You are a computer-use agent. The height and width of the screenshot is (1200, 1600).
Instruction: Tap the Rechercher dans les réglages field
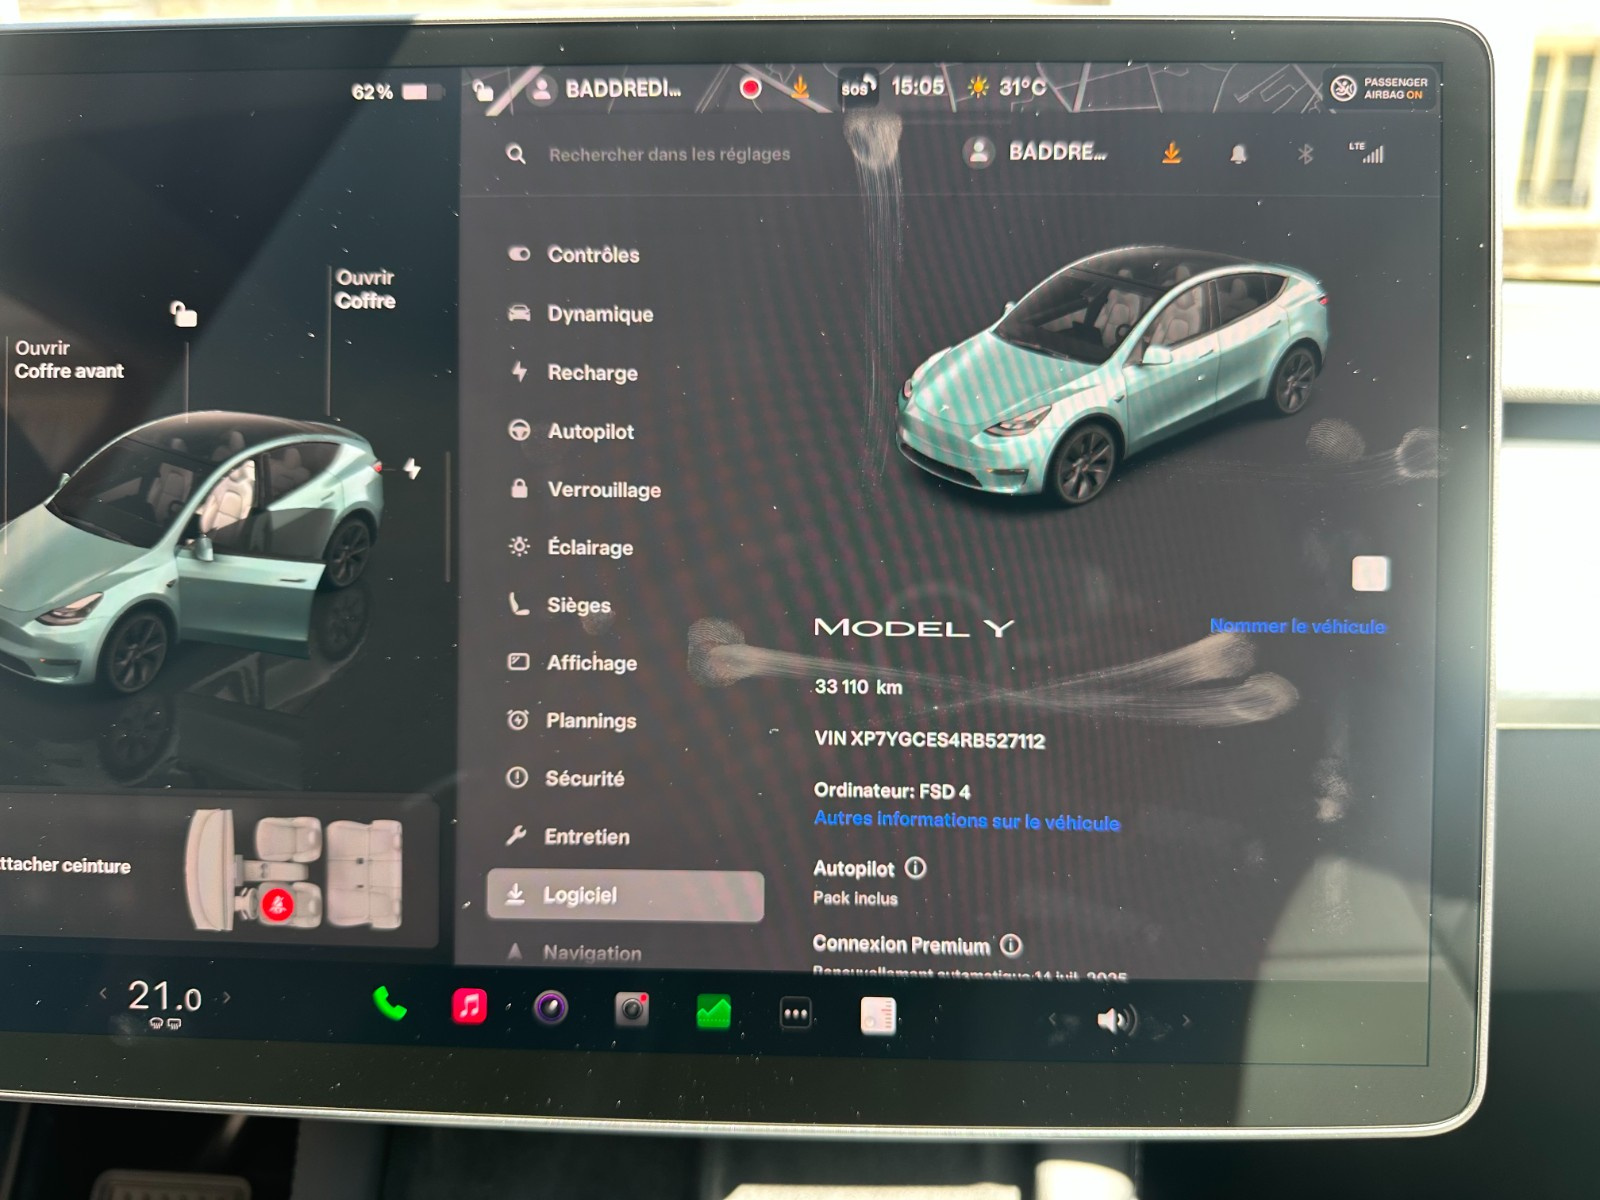[x=669, y=154]
